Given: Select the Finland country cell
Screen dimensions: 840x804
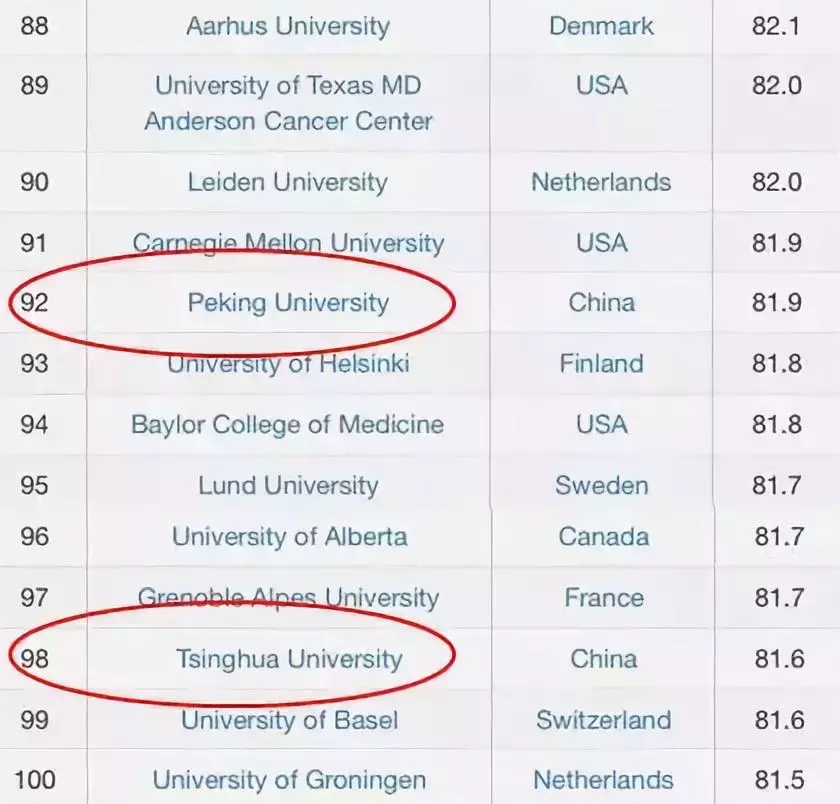Looking at the screenshot, I should tap(601, 363).
